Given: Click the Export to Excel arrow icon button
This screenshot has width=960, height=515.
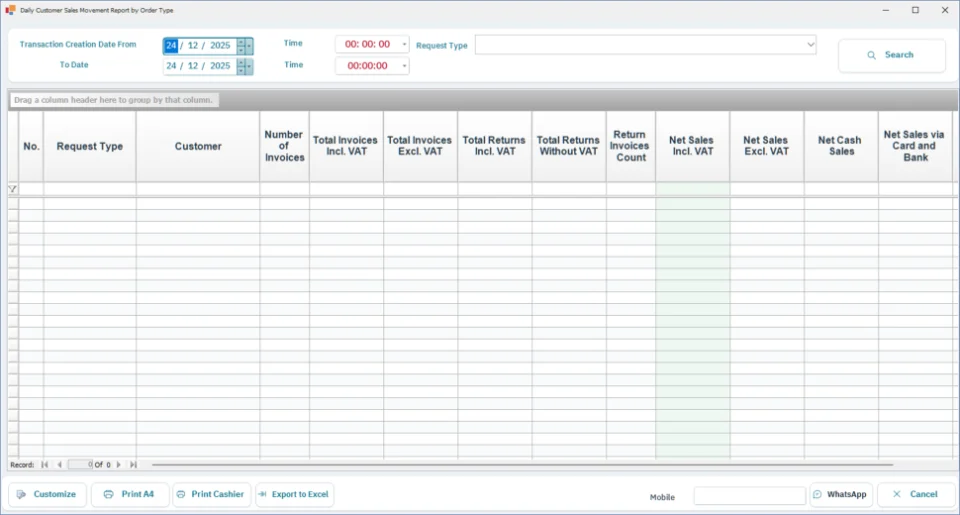Looking at the screenshot, I should pyautogui.click(x=294, y=494).
